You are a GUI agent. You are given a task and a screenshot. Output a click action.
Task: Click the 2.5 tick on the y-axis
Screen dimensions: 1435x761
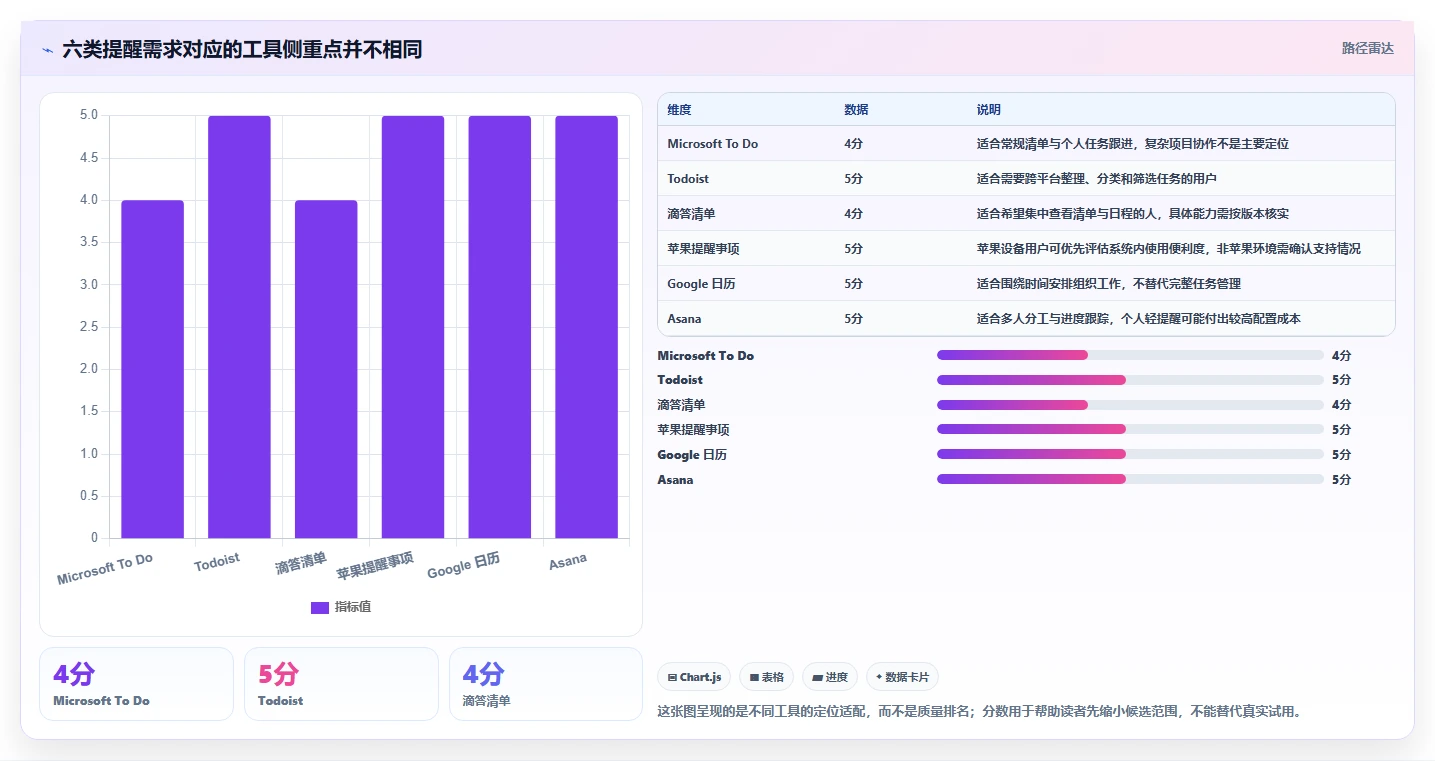pyautogui.click(x=89, y=327)
